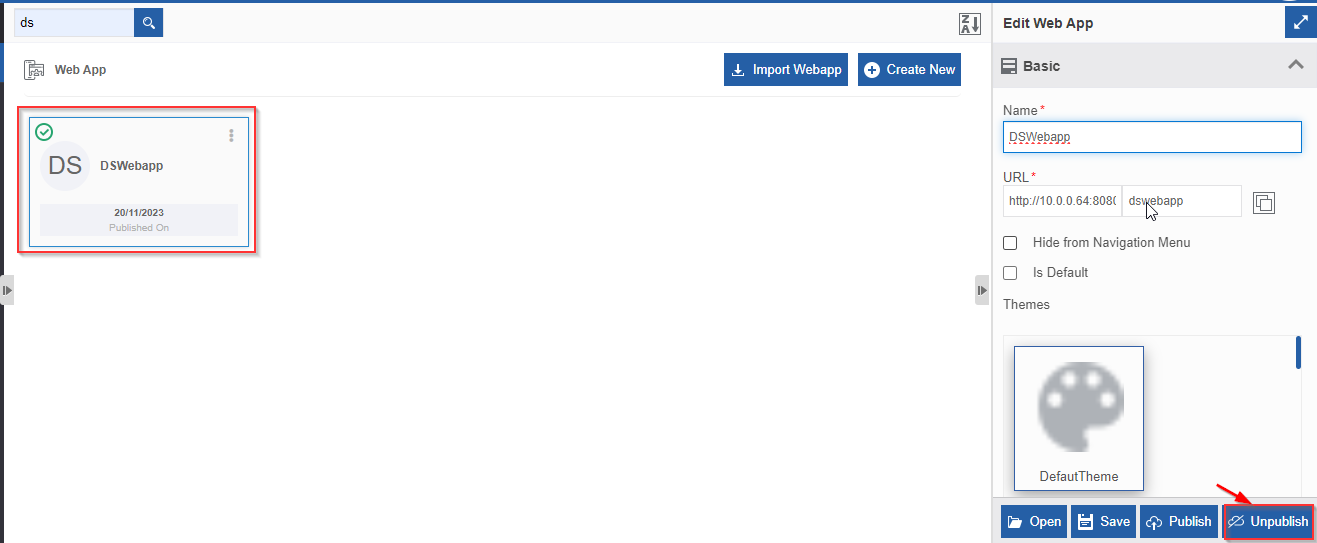
Task: Click the Save button
Action: tap(1103, 522)
